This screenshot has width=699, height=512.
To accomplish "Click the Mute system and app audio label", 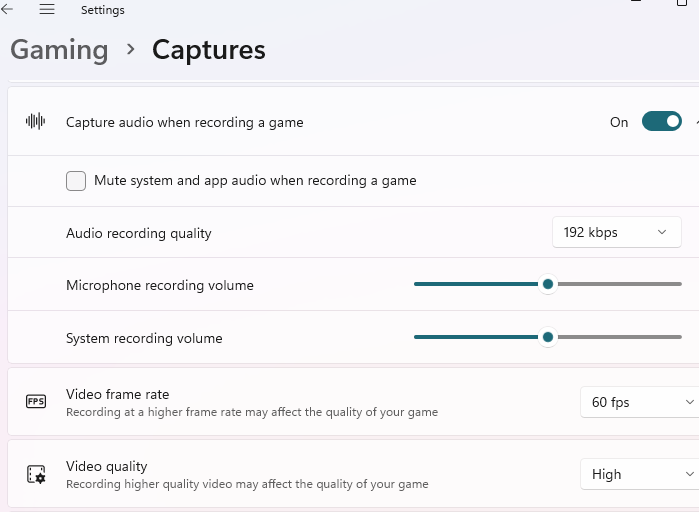I will (x=255, y=181).
